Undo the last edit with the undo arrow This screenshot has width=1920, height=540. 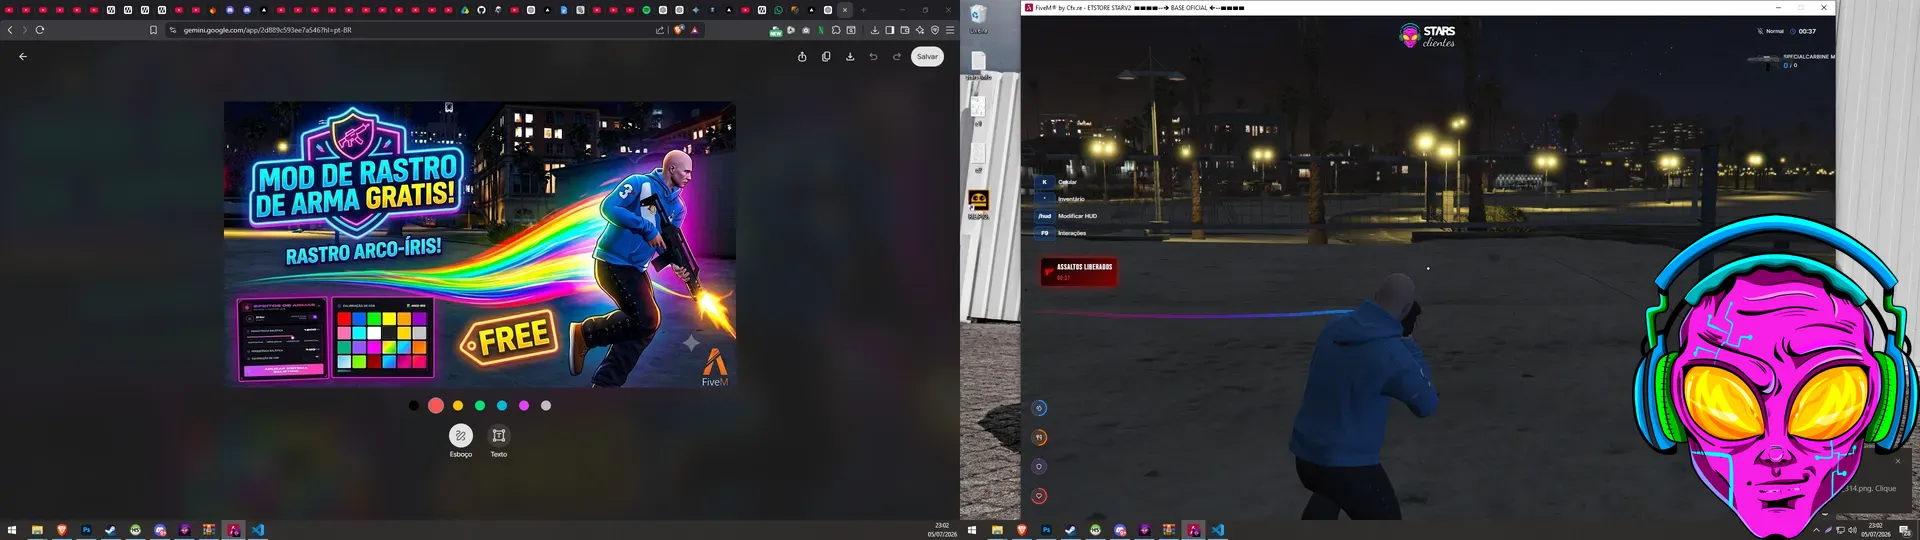click(873, 57)
